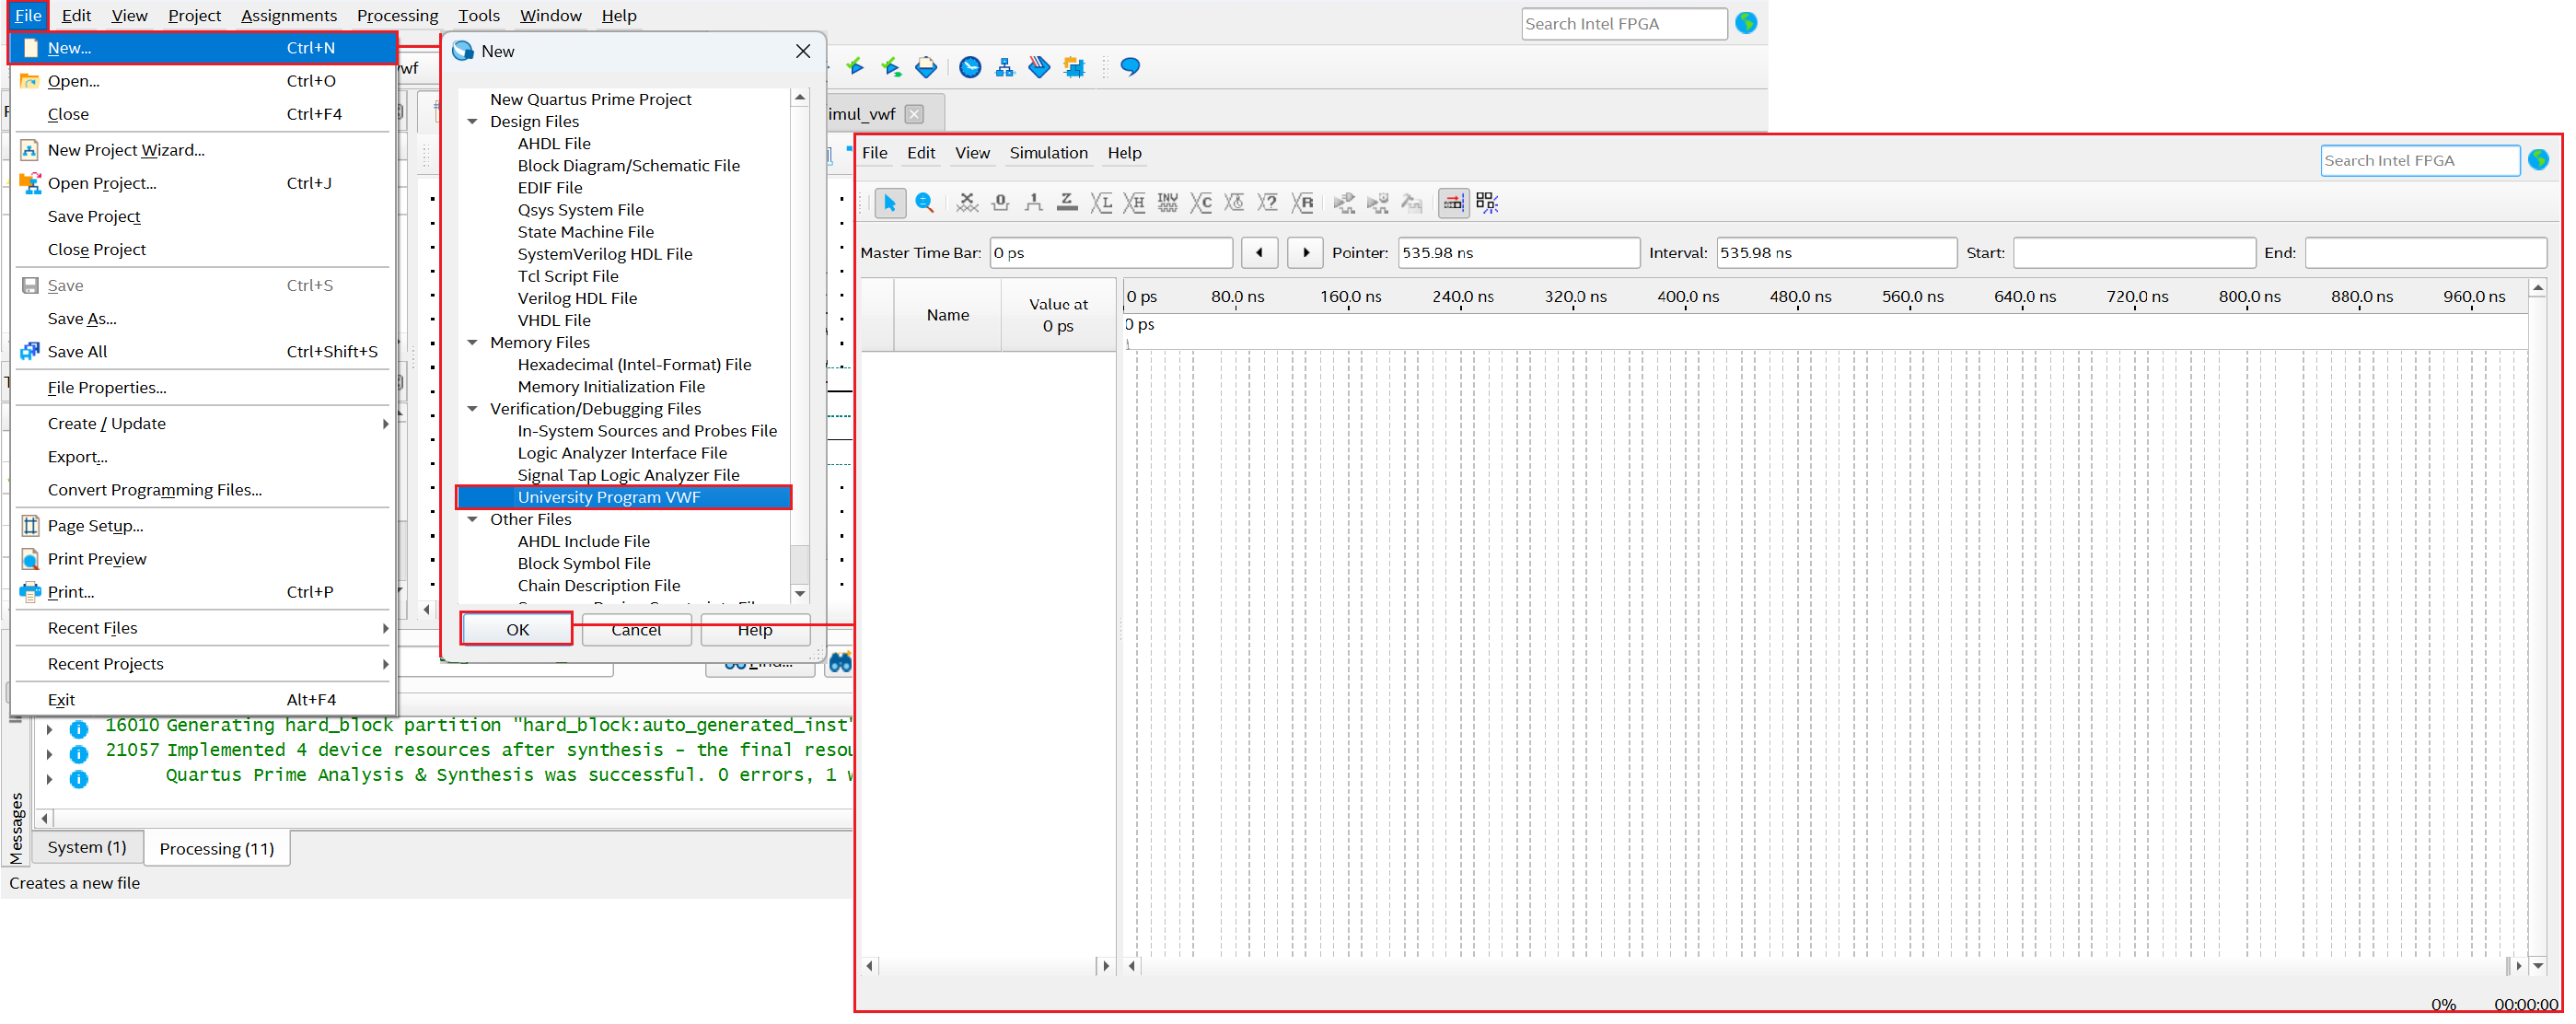
Task: Click globe icon beside Quartus search field
Action: coord(1746,23)
